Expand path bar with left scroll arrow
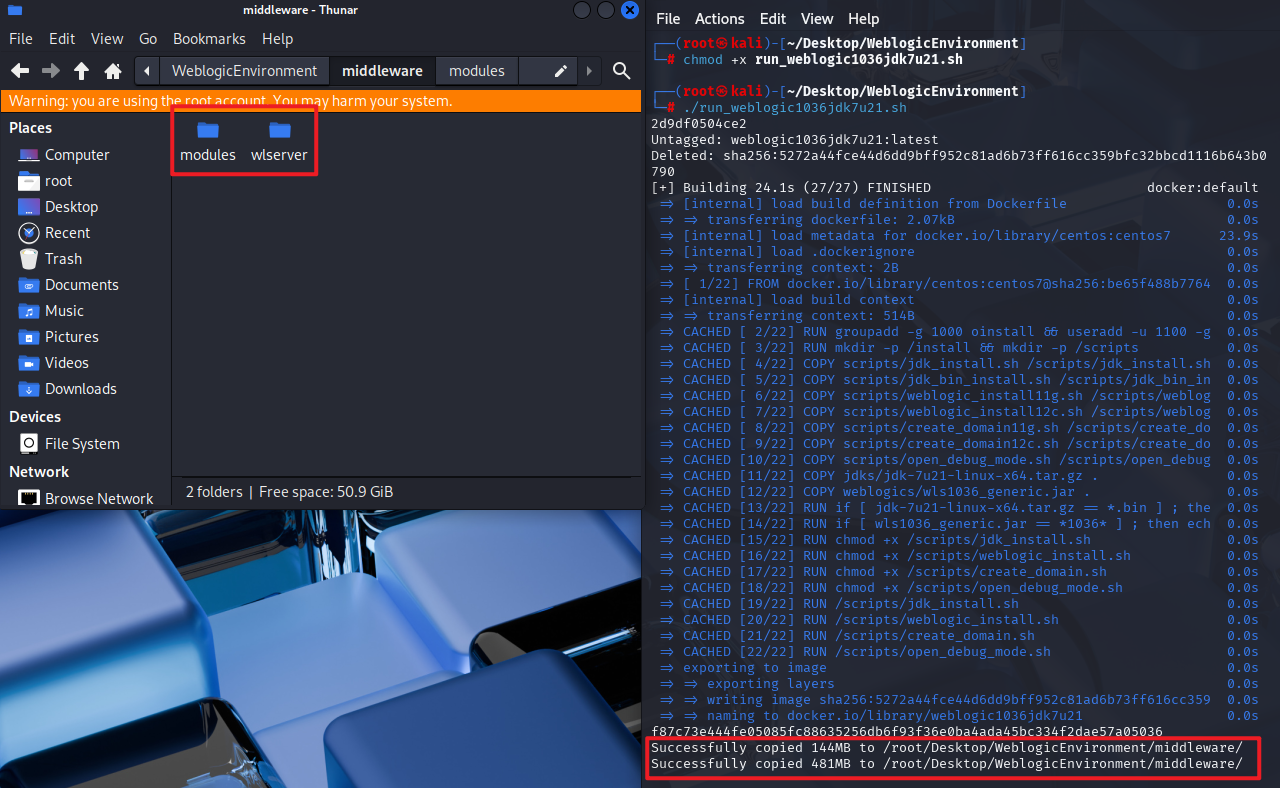Image resolution: width=1280 pixels, height=788 pixels. click(x=147, y=71)
